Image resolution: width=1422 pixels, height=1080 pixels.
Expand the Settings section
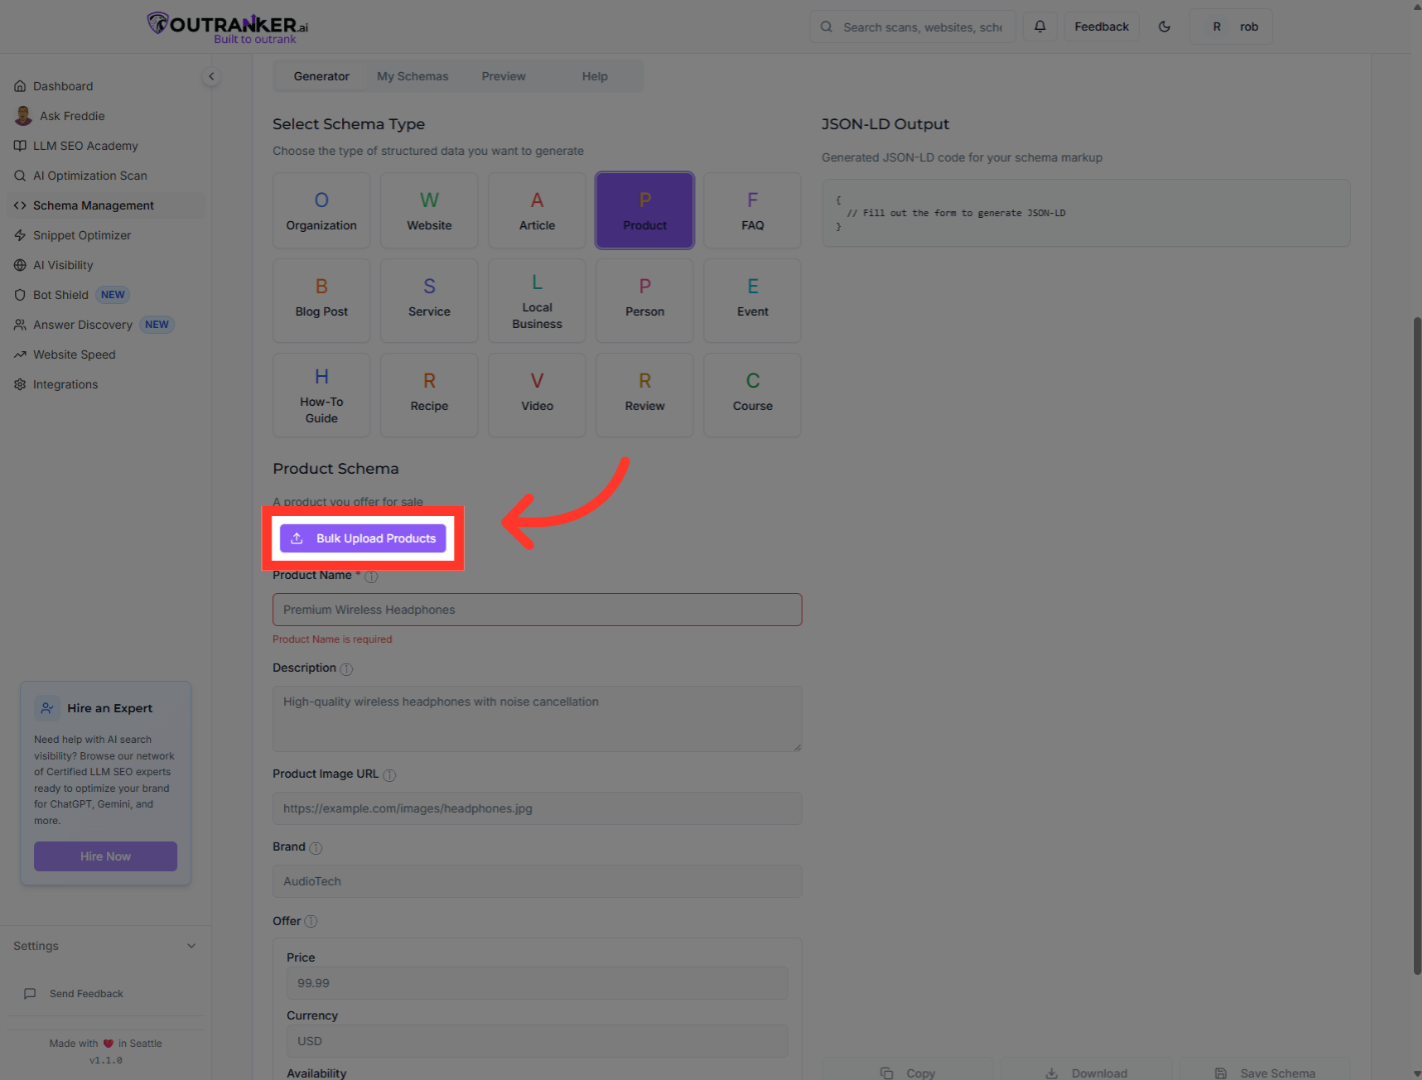[x=104, y=945]
